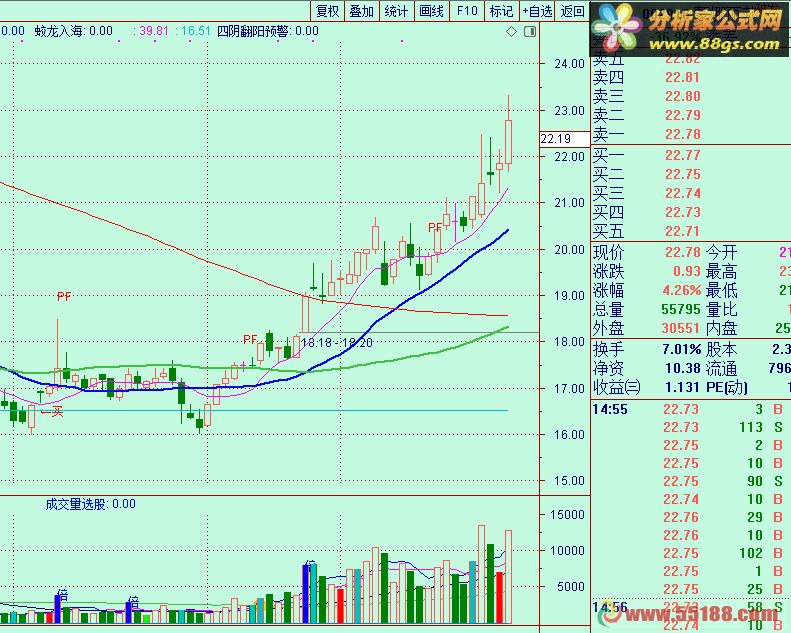
Task: Click the PF marker beside the 18.18-18.20 label
Action: 250,339
